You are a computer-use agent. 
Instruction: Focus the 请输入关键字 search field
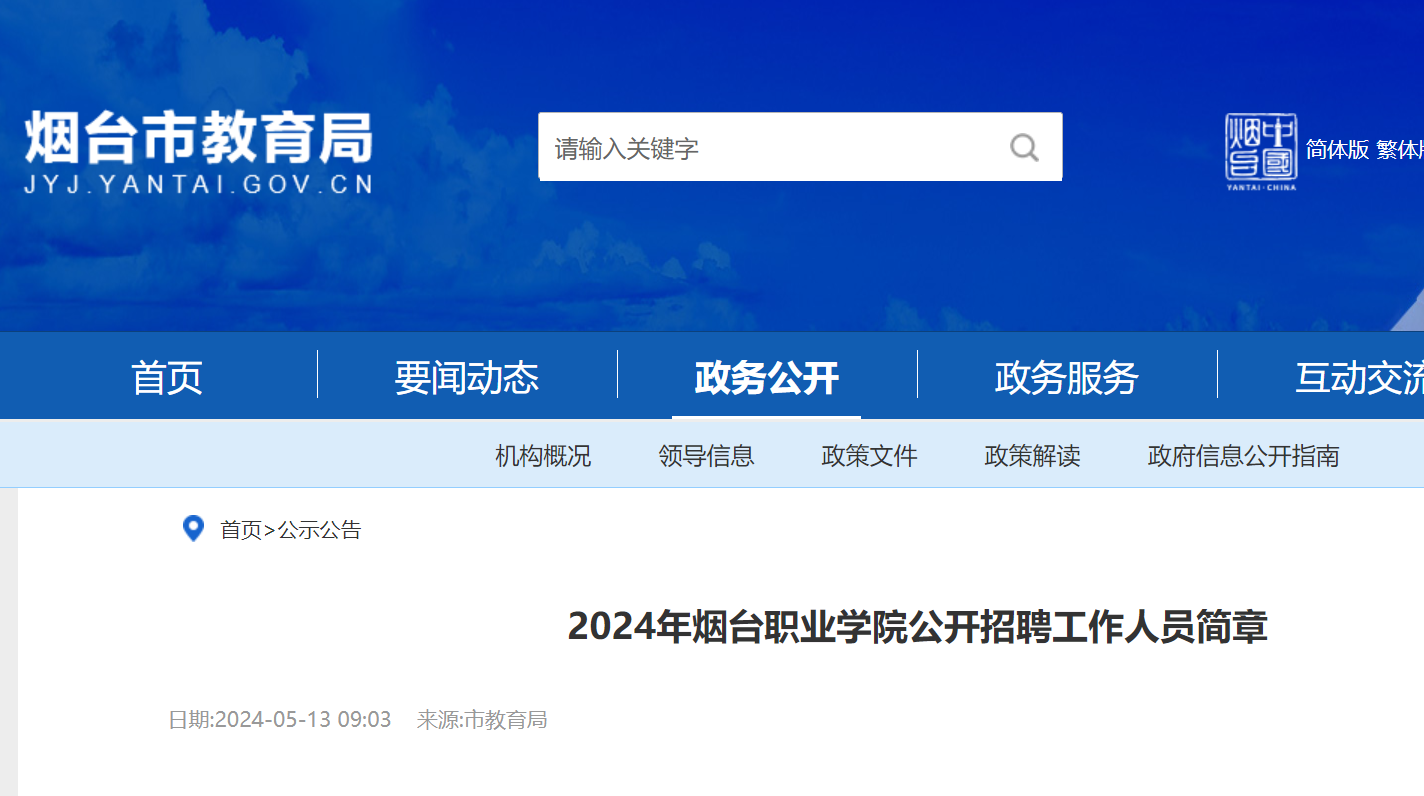coord(770,148)
